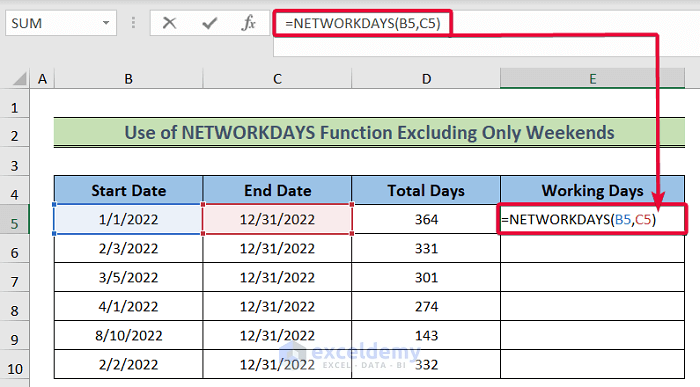
Task: Click the Select All corner triangle
Action: [20, 79]
